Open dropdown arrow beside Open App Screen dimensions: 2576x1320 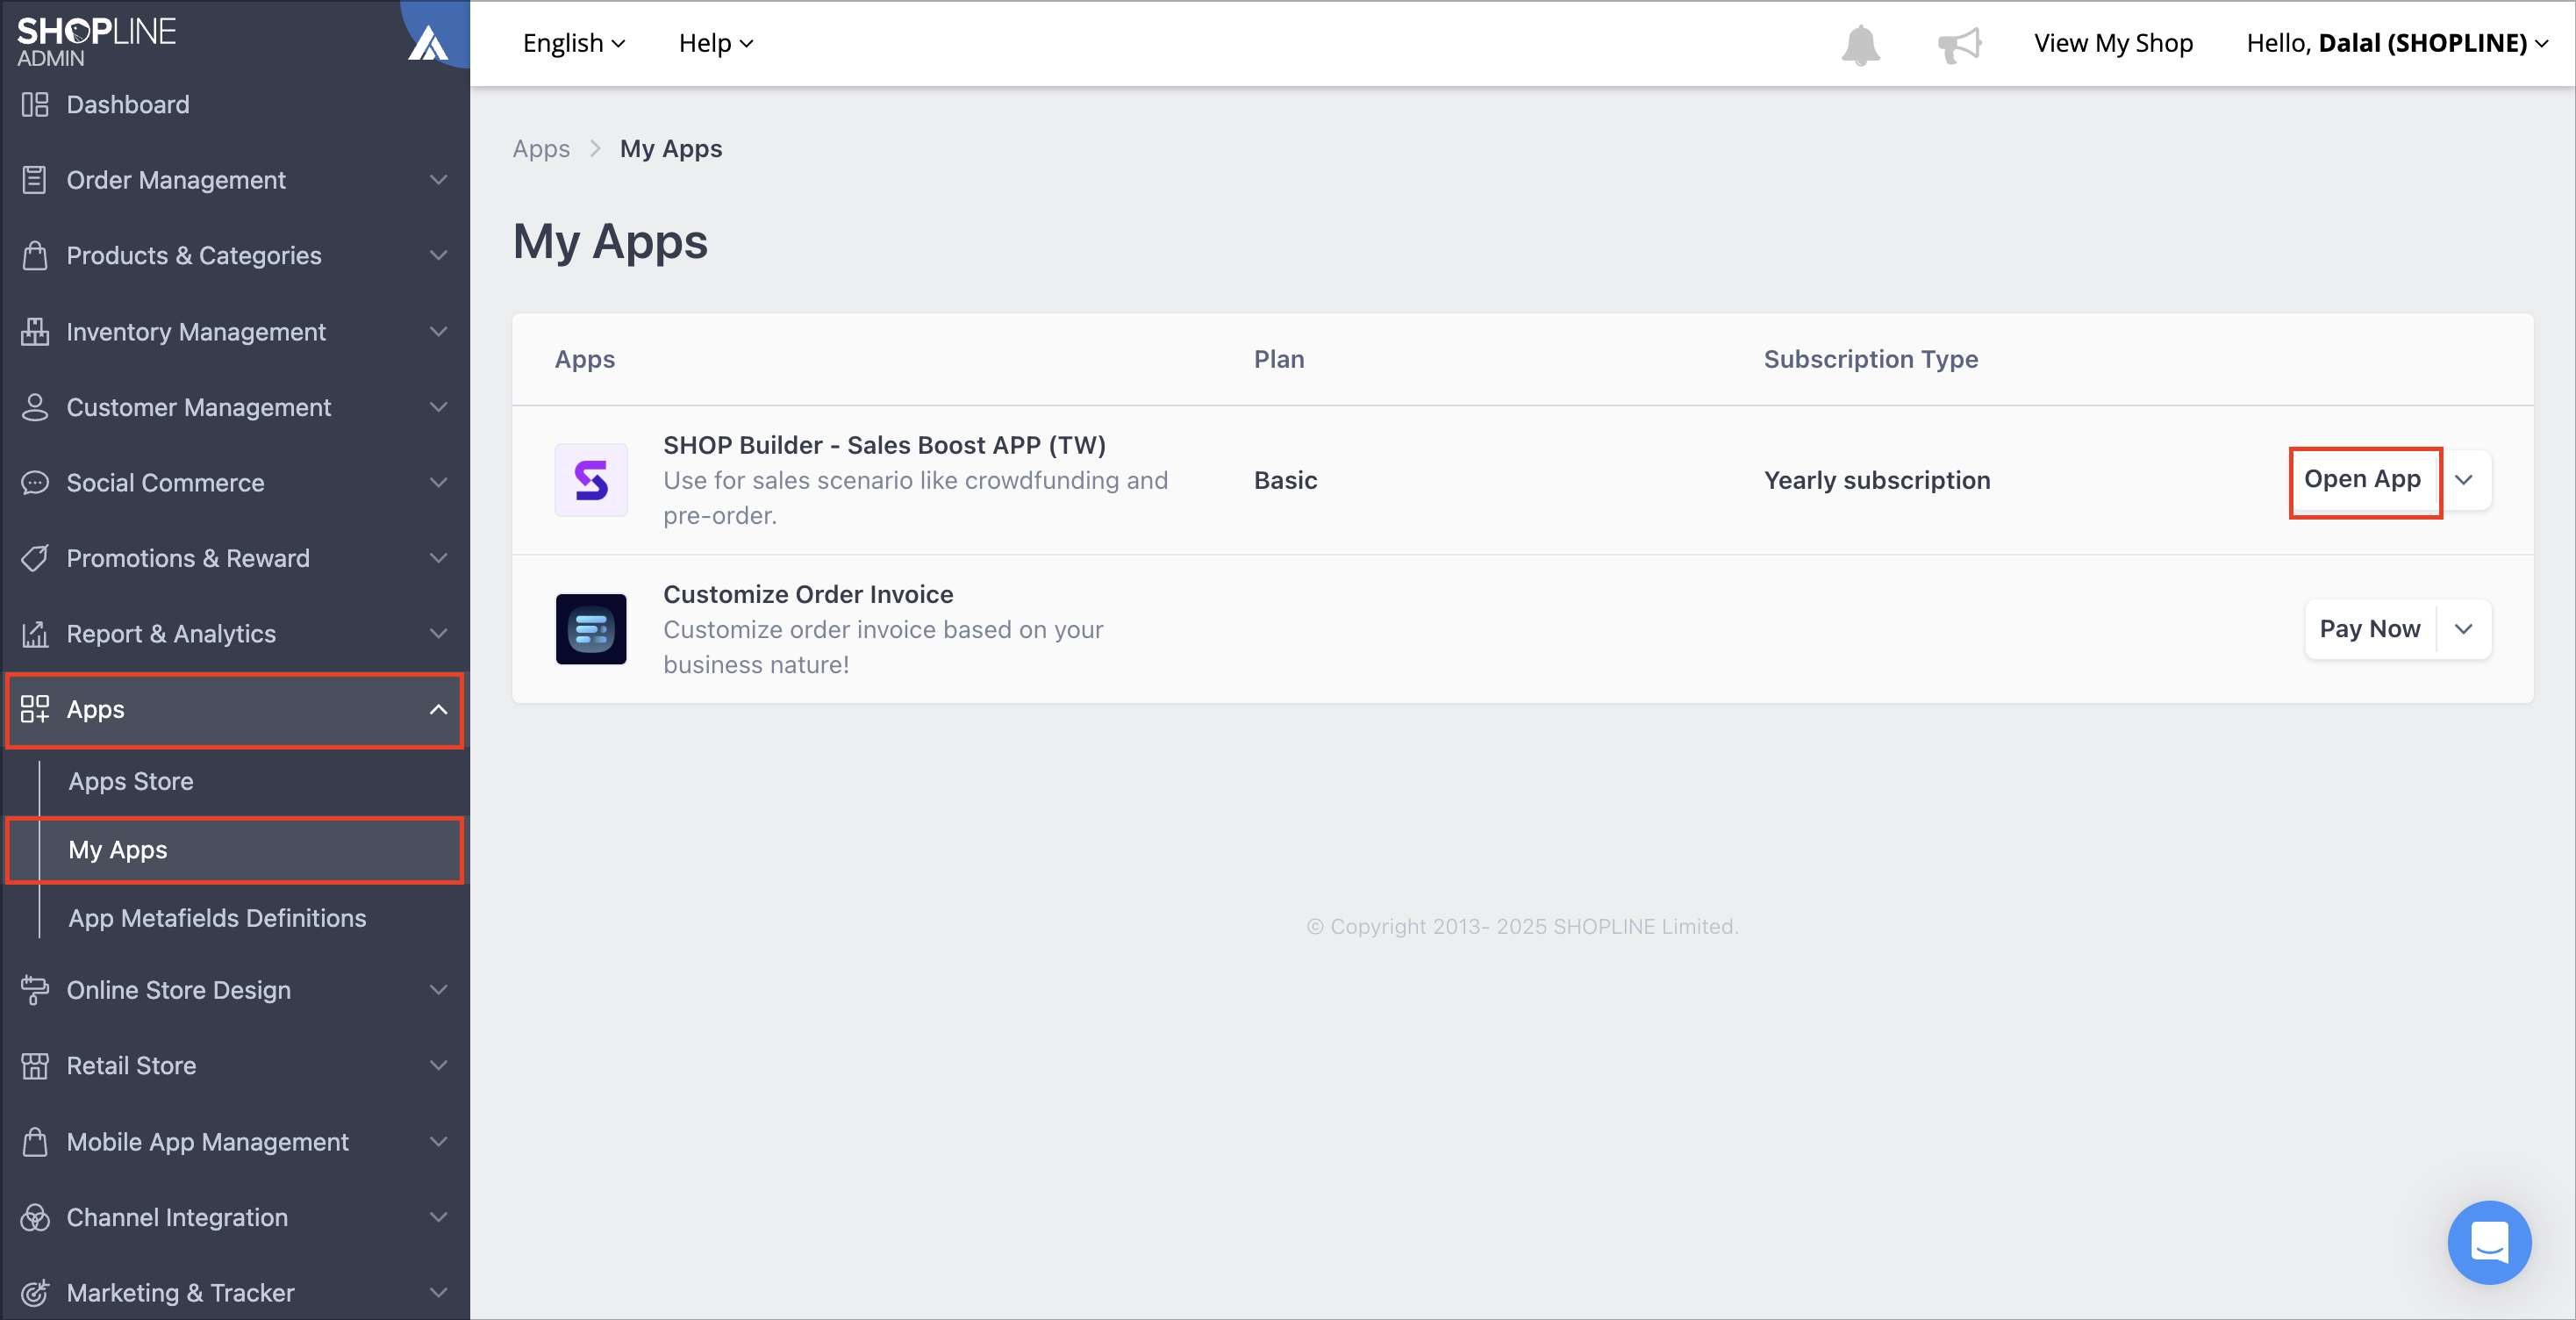click(2464, 480)
